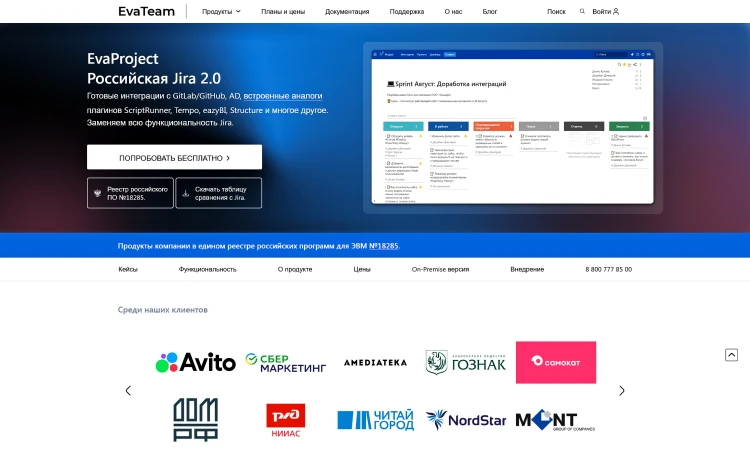Viewport: 750px width, 463px height.
Task: Open Планы и цены menu item
Action: [283, 11]
